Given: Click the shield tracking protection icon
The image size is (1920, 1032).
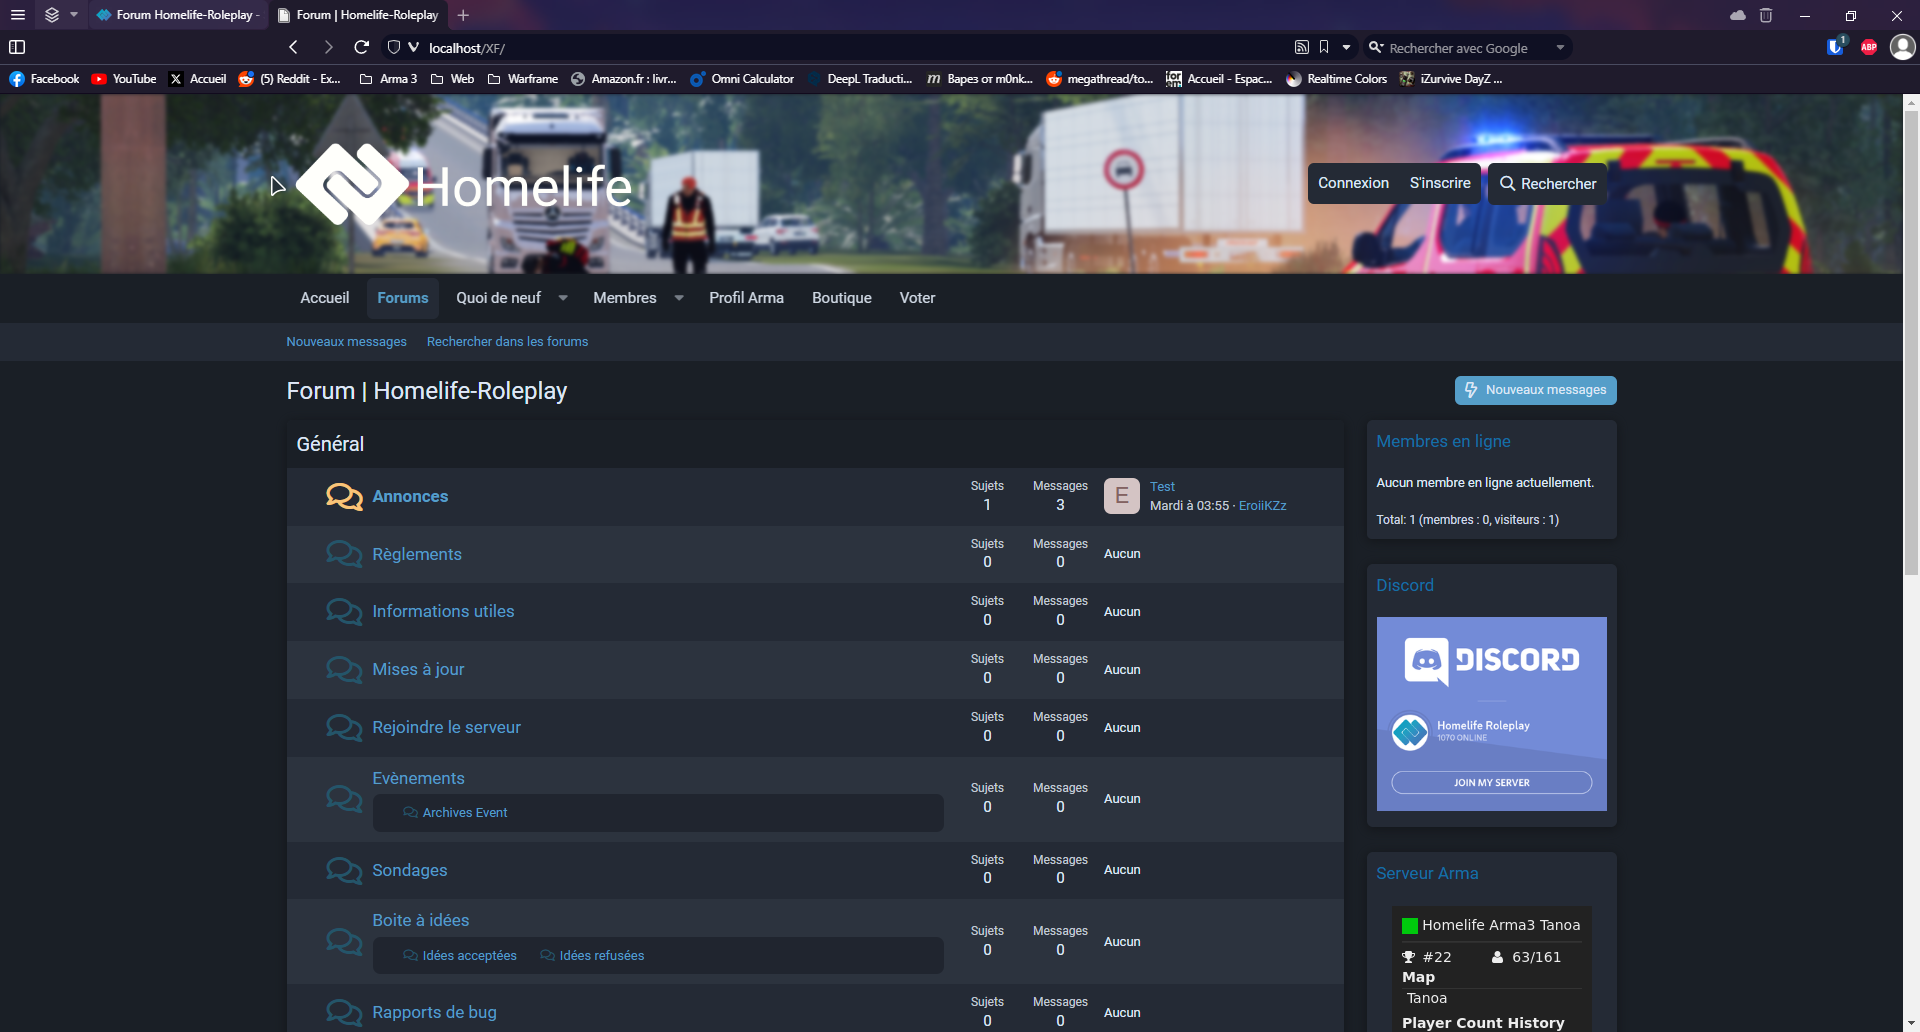Looking at the screenshot, I should (394, 47).
